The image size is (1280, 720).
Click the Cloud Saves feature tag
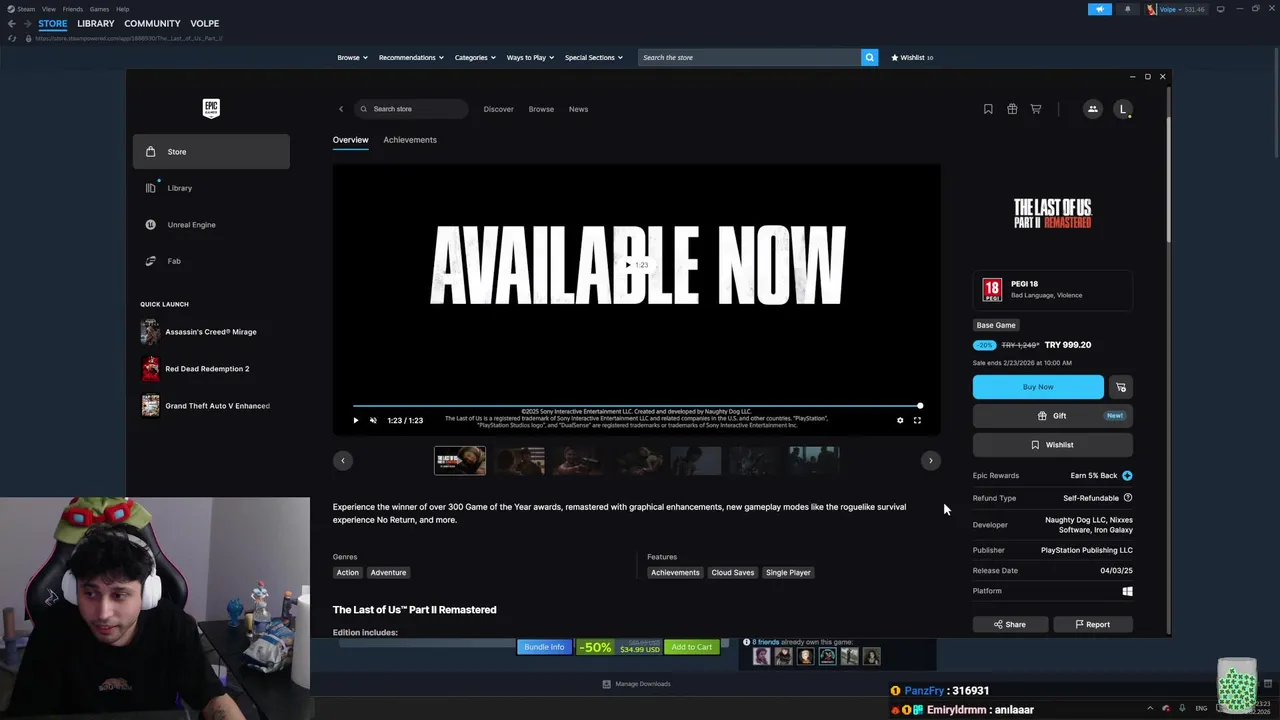click(x=733, y=573)
